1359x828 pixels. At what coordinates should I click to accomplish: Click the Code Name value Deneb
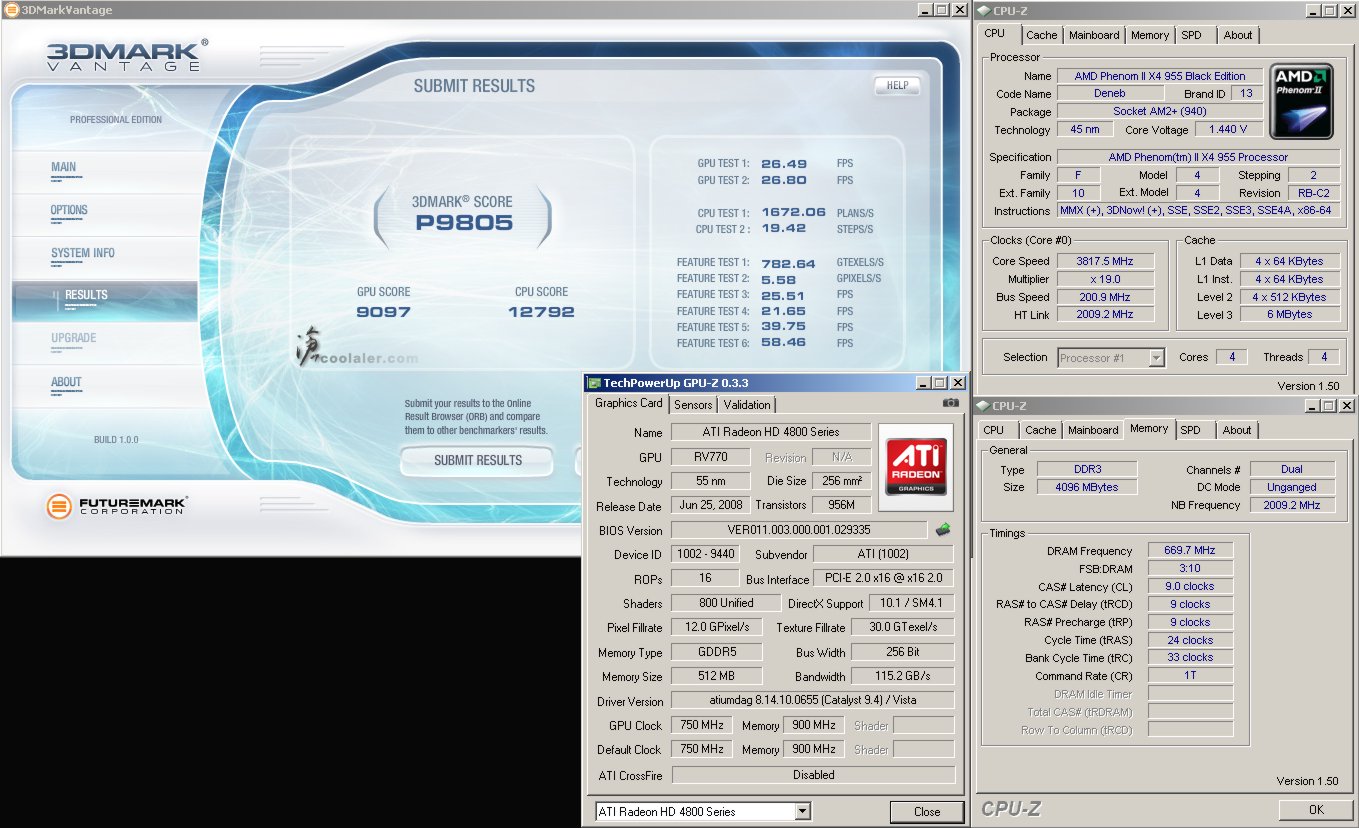[x=1109, y=93]
